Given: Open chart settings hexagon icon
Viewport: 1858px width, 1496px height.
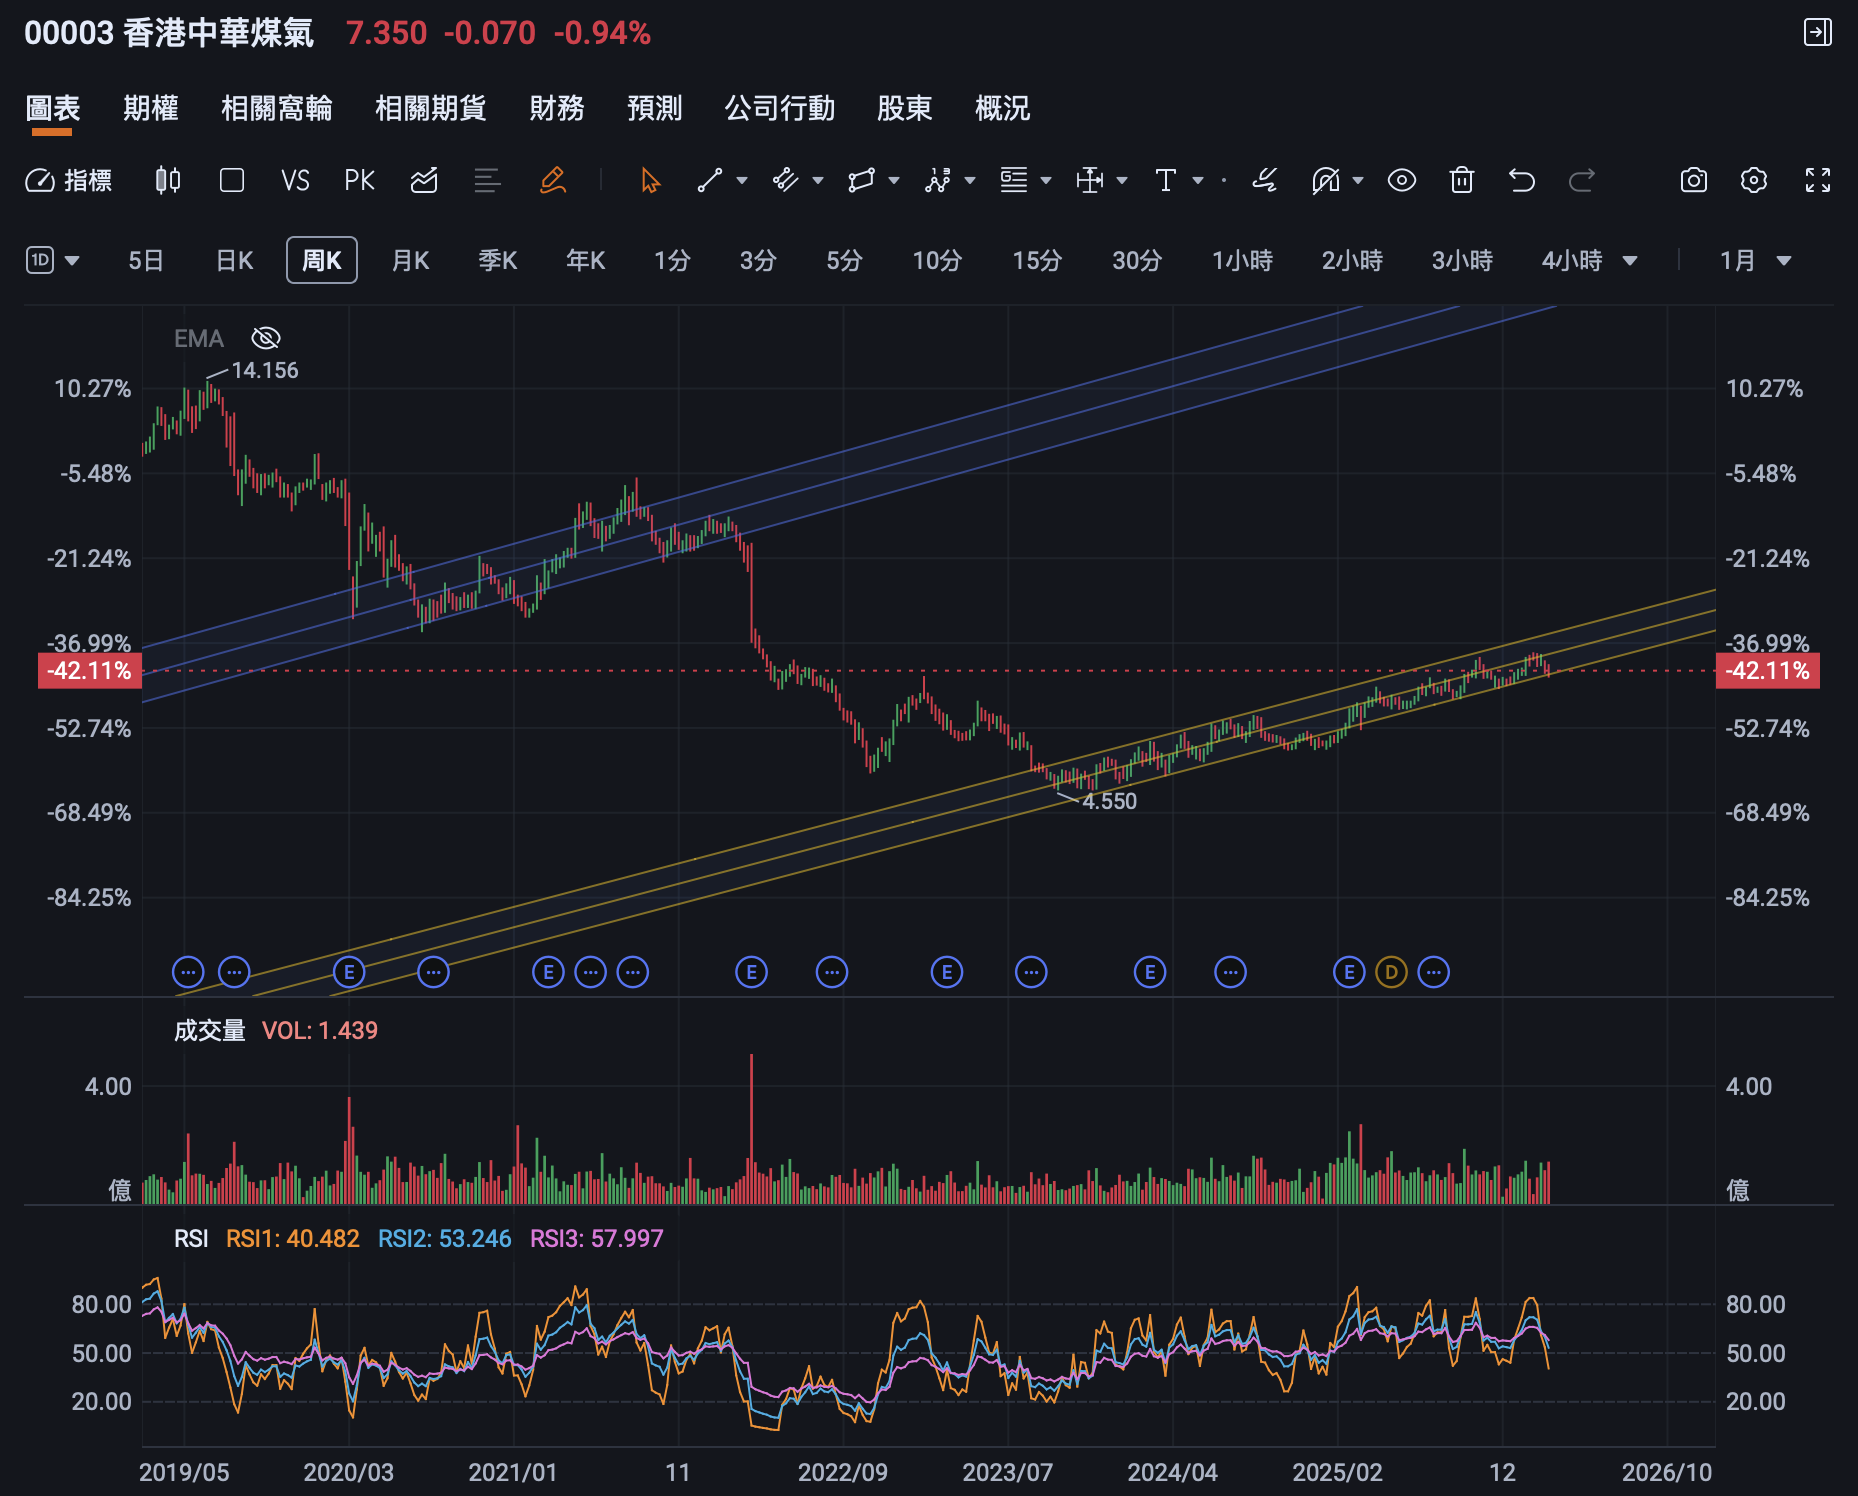Looking at the screenshot, I should point(1754,180).
